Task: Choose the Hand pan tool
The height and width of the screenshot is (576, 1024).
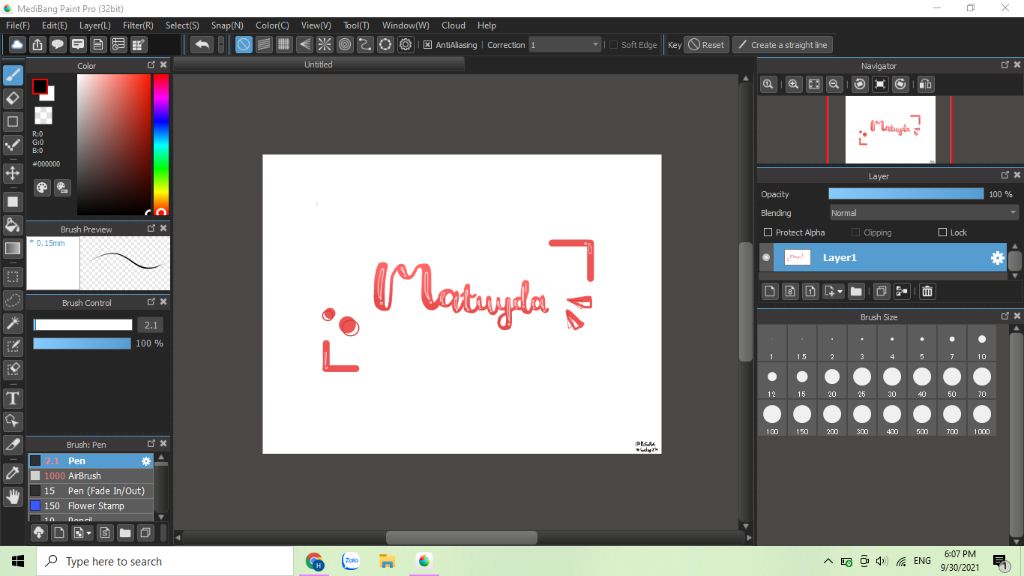Action: [13, 496]
